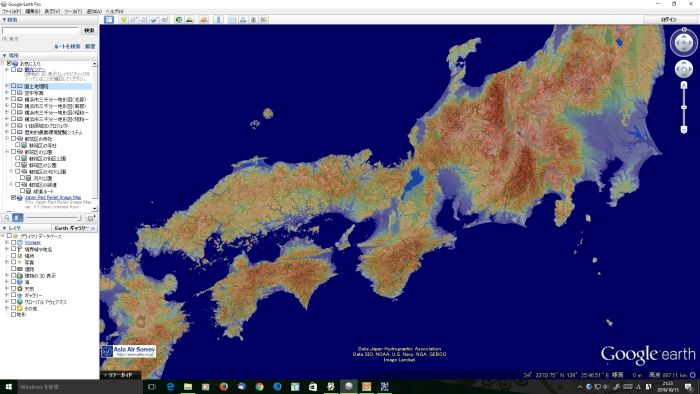The width and height of the screenshot is (700, 394).
Task: Expand the ギャラリー layer tree node
Action: 7,295
